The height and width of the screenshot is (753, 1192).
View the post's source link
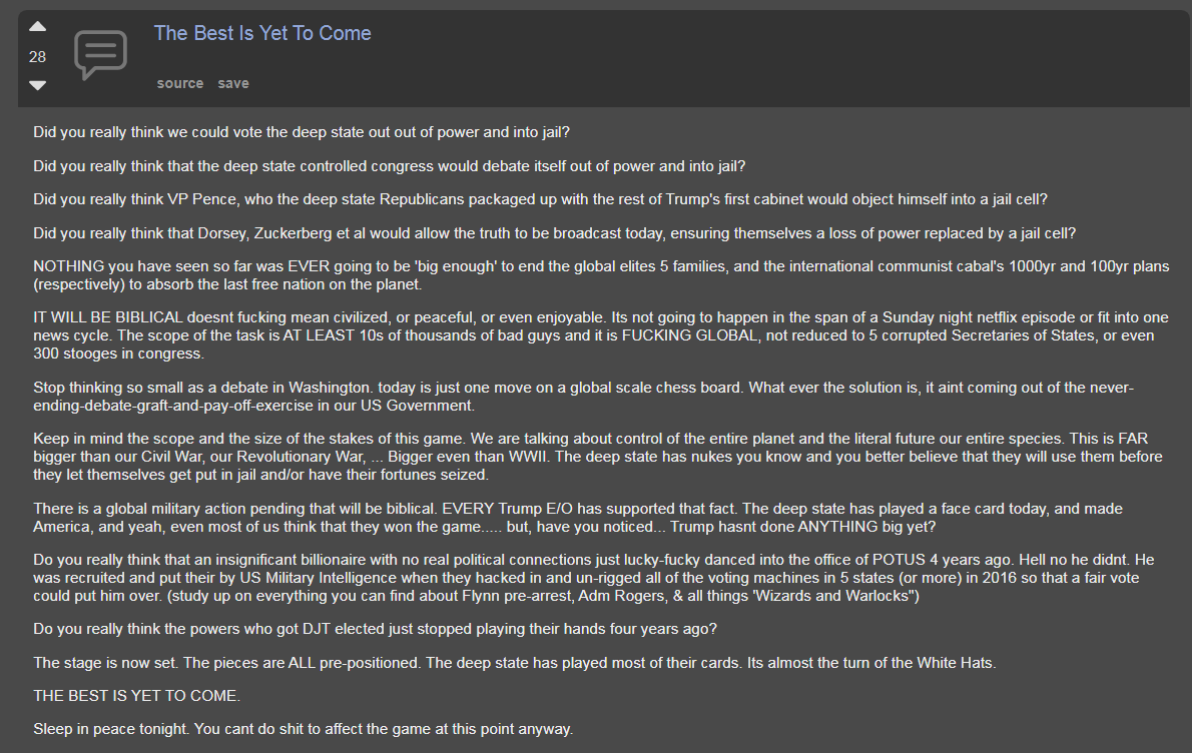180,83
